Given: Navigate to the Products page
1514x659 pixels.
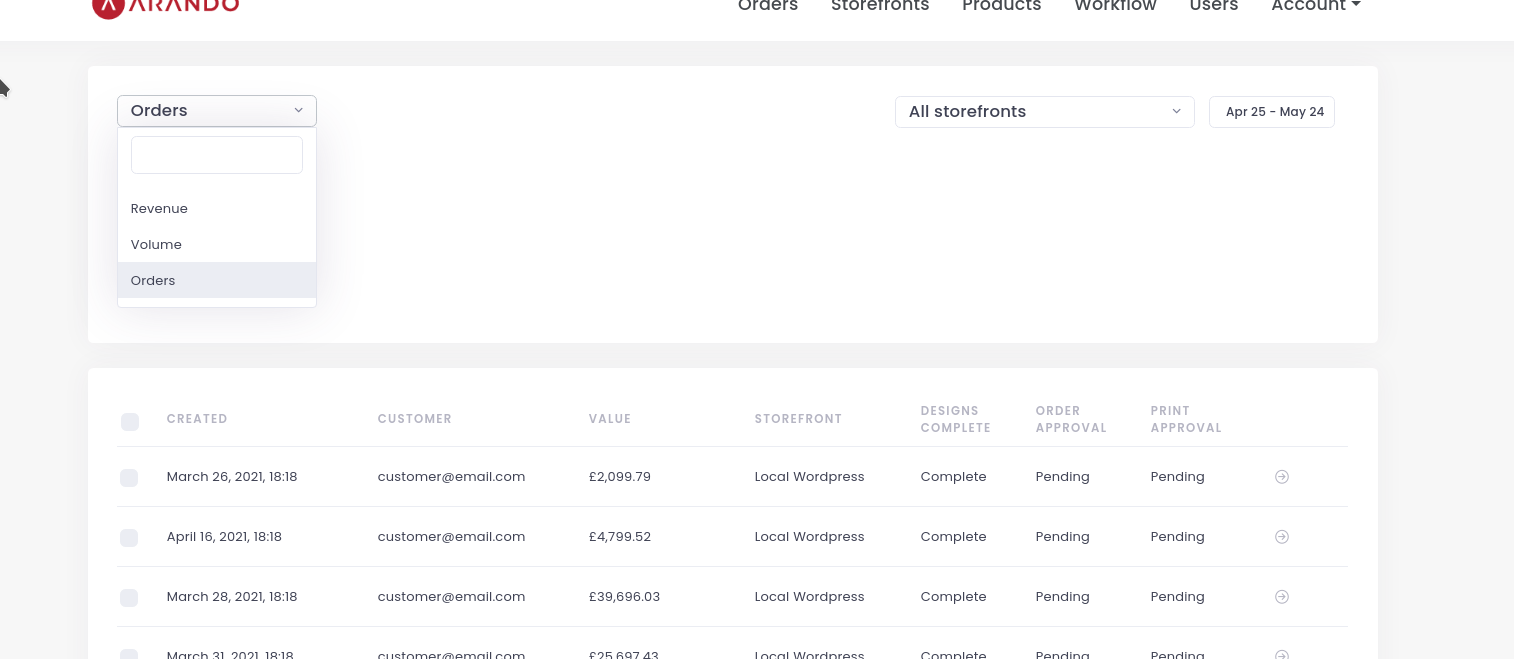Looking at the screenshot, I should 1001,6.
